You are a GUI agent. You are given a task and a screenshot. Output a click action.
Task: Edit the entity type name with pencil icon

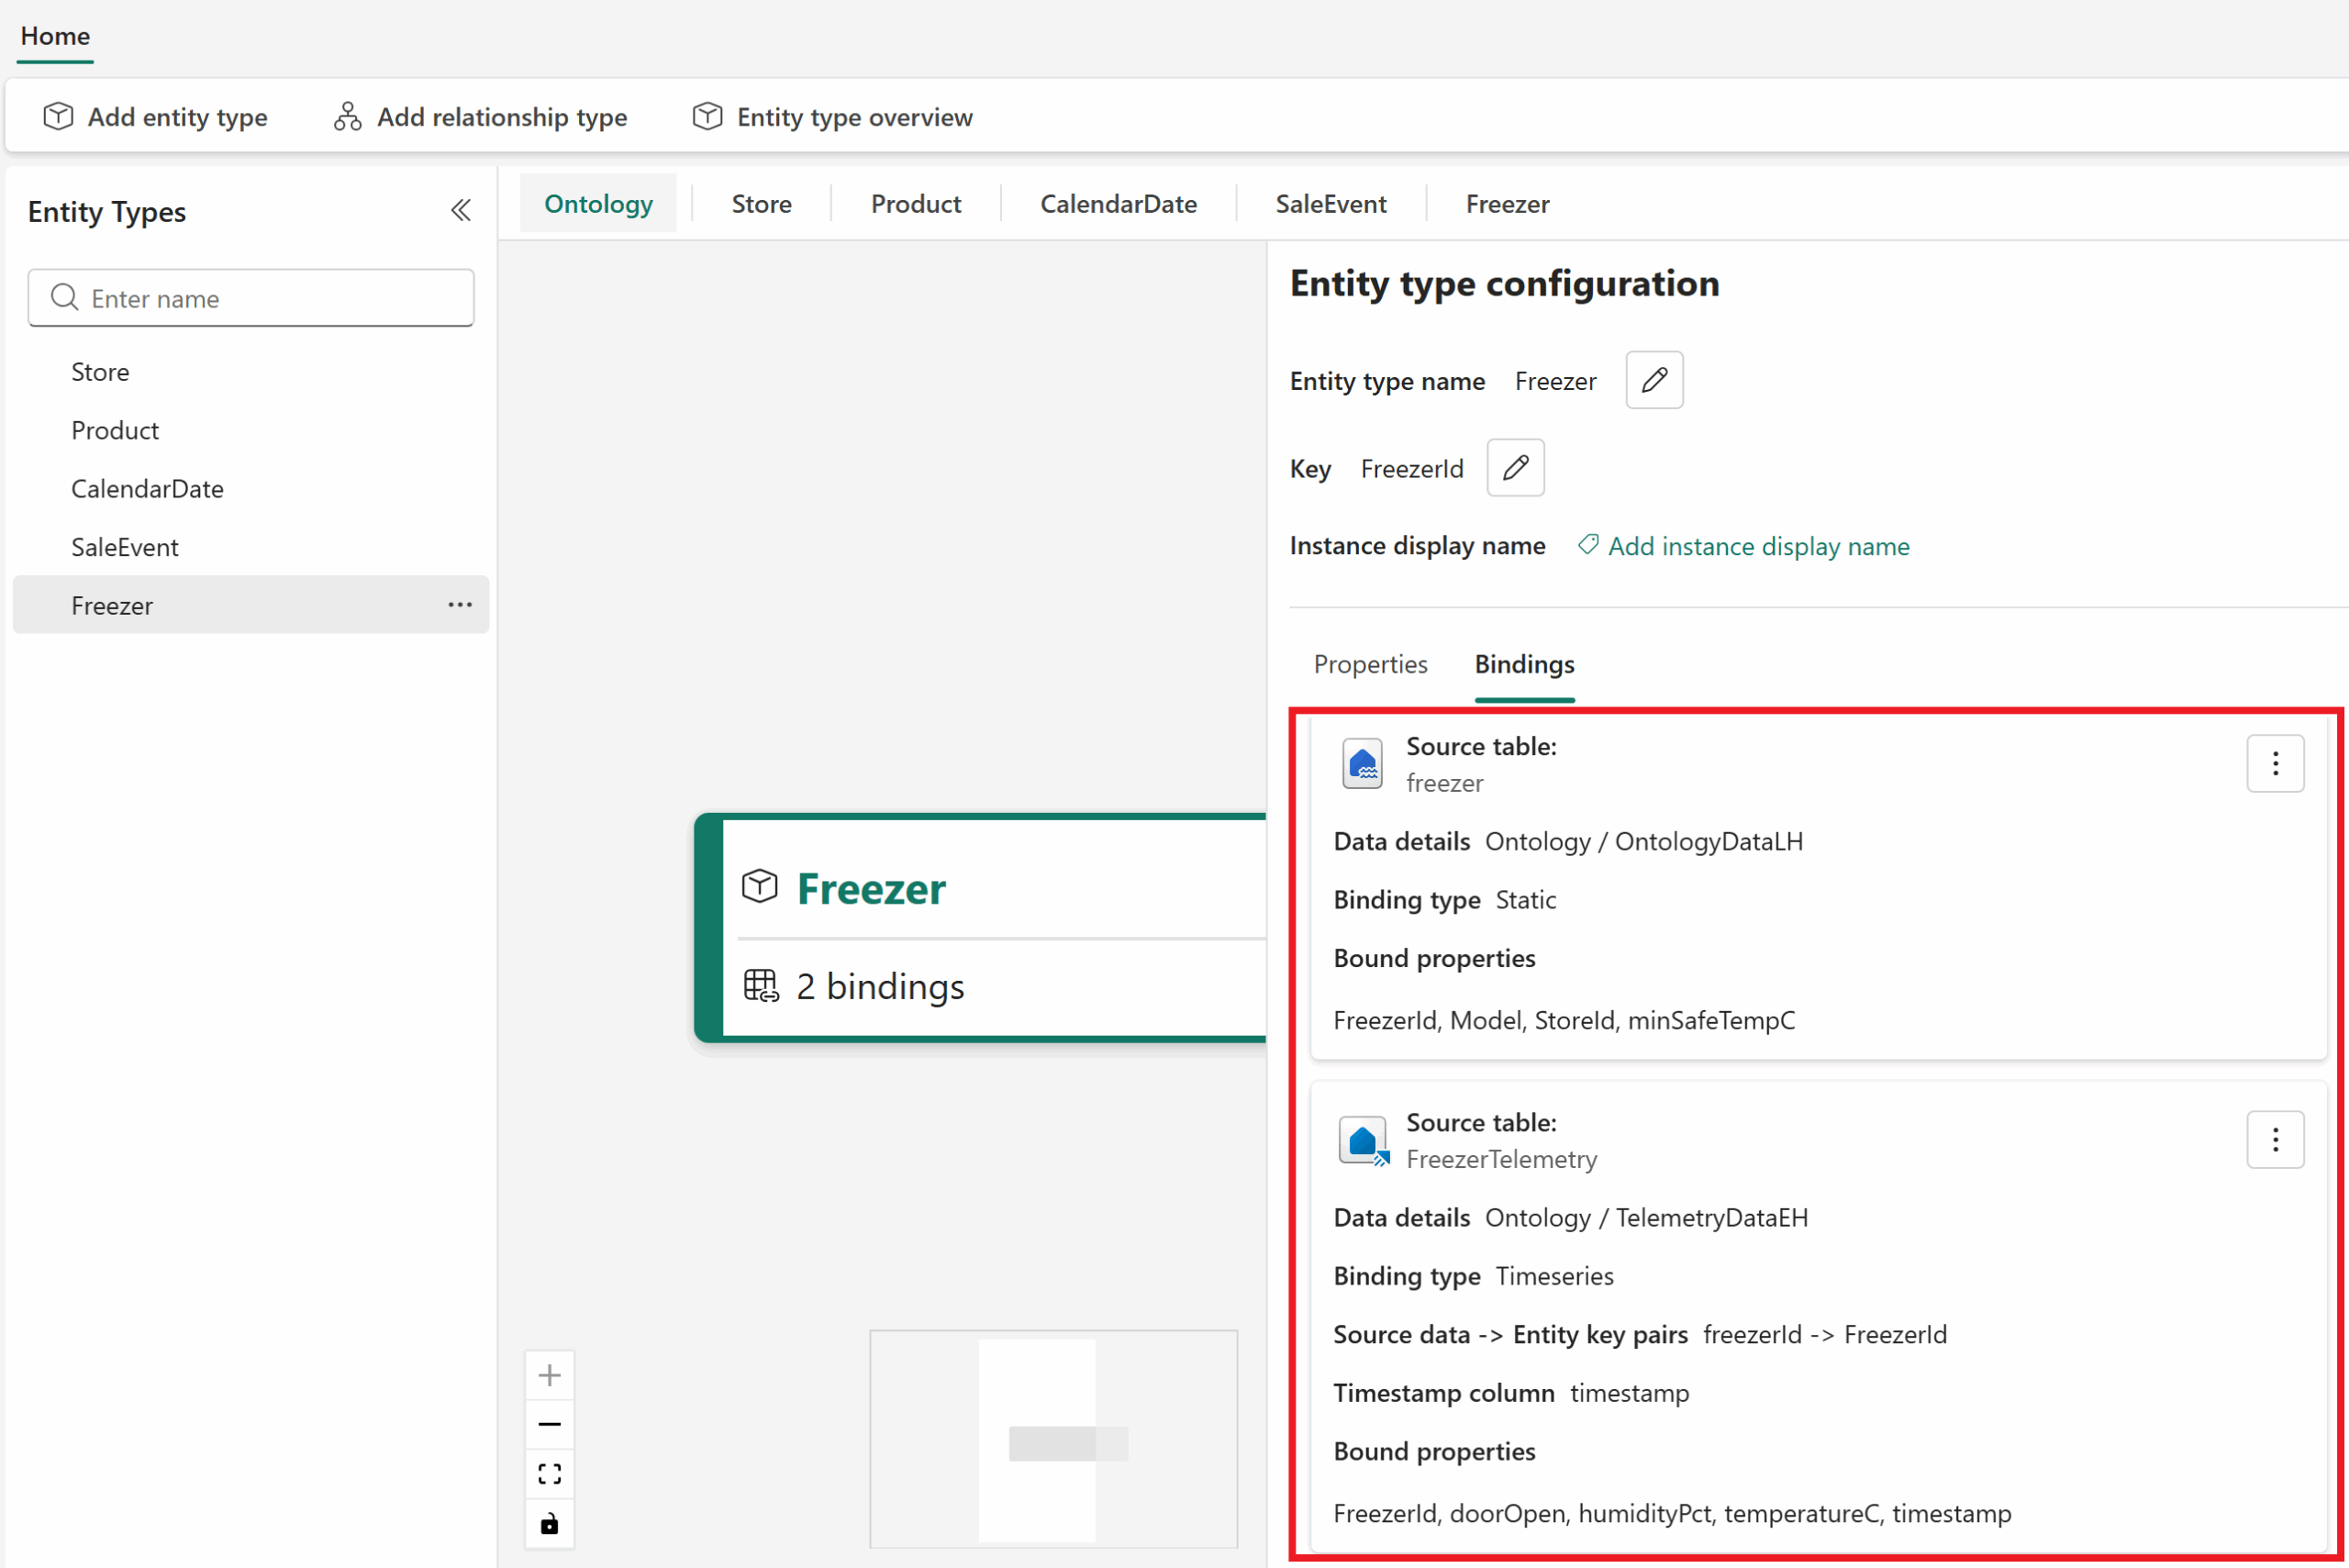1653,380
